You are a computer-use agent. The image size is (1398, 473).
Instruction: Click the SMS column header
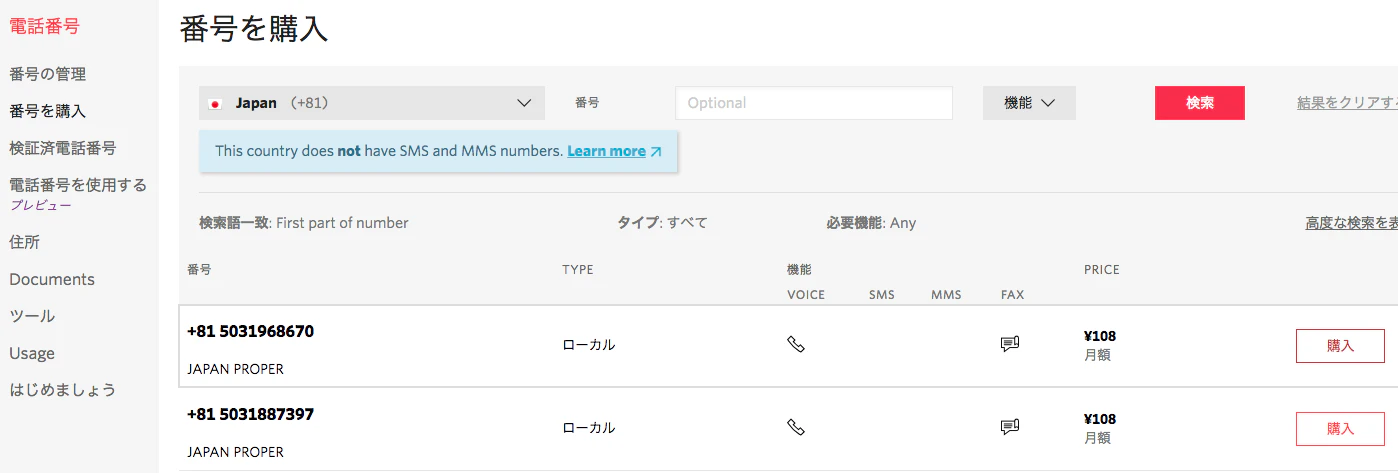click(882, 295)
